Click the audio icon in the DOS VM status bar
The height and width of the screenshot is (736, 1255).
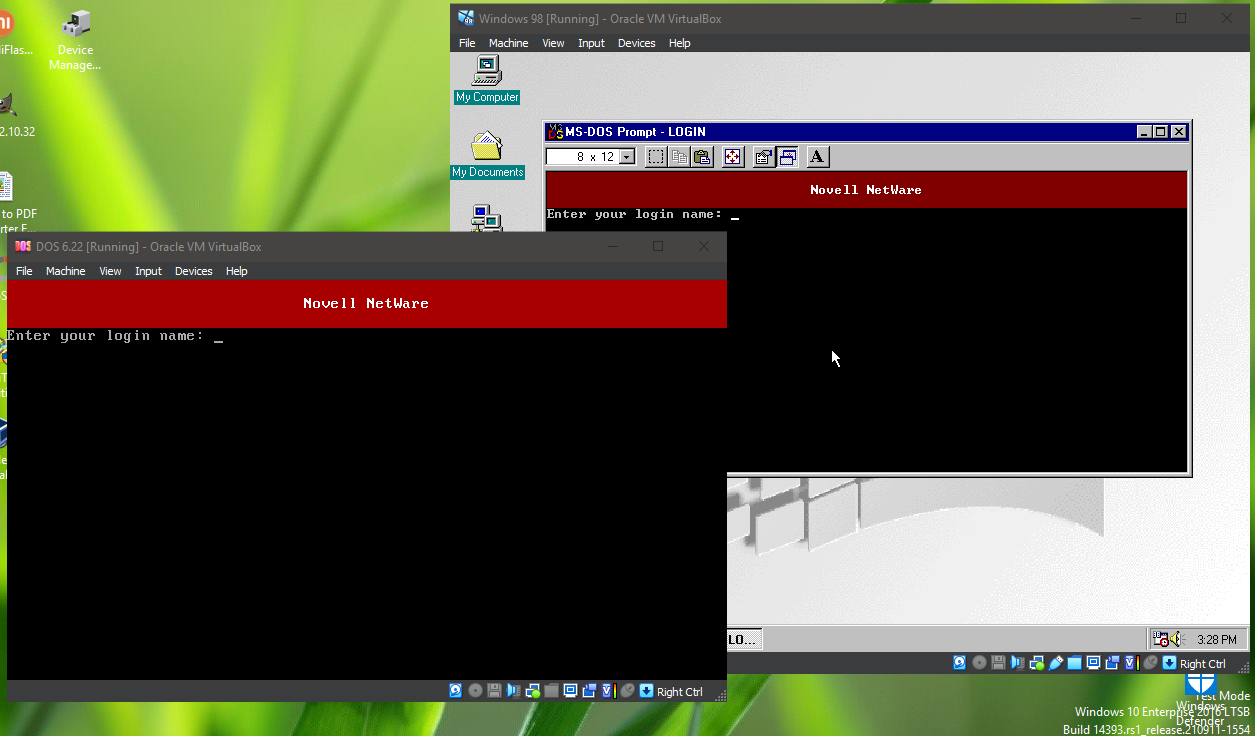[x=512, y=690]
